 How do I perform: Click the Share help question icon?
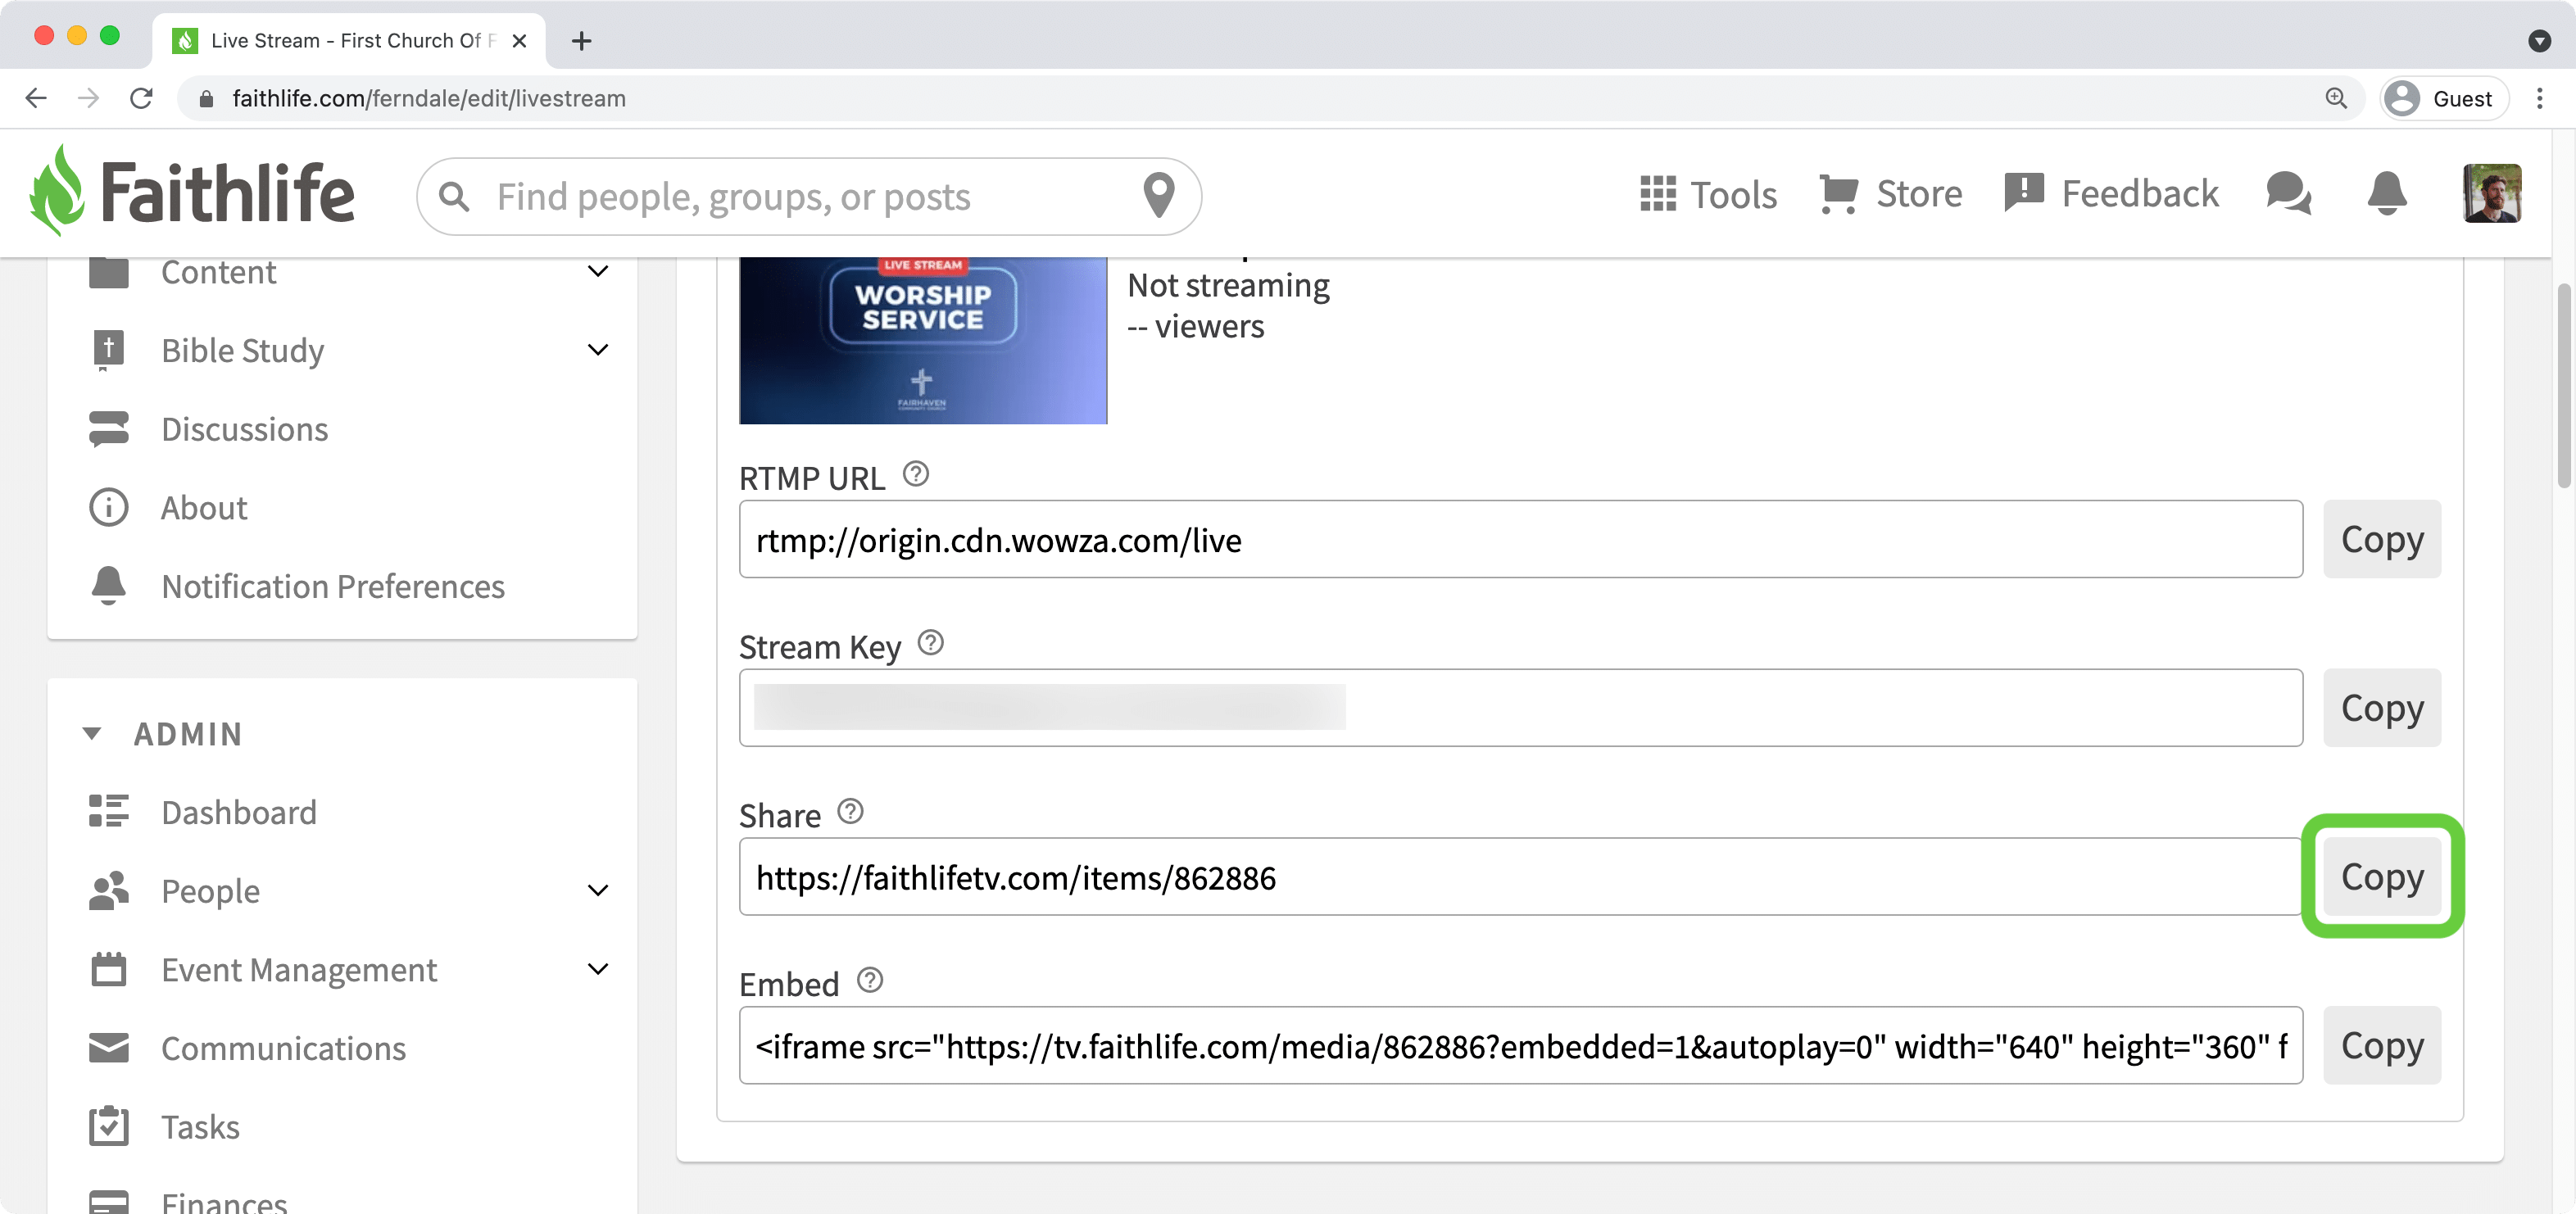[850, 811]
